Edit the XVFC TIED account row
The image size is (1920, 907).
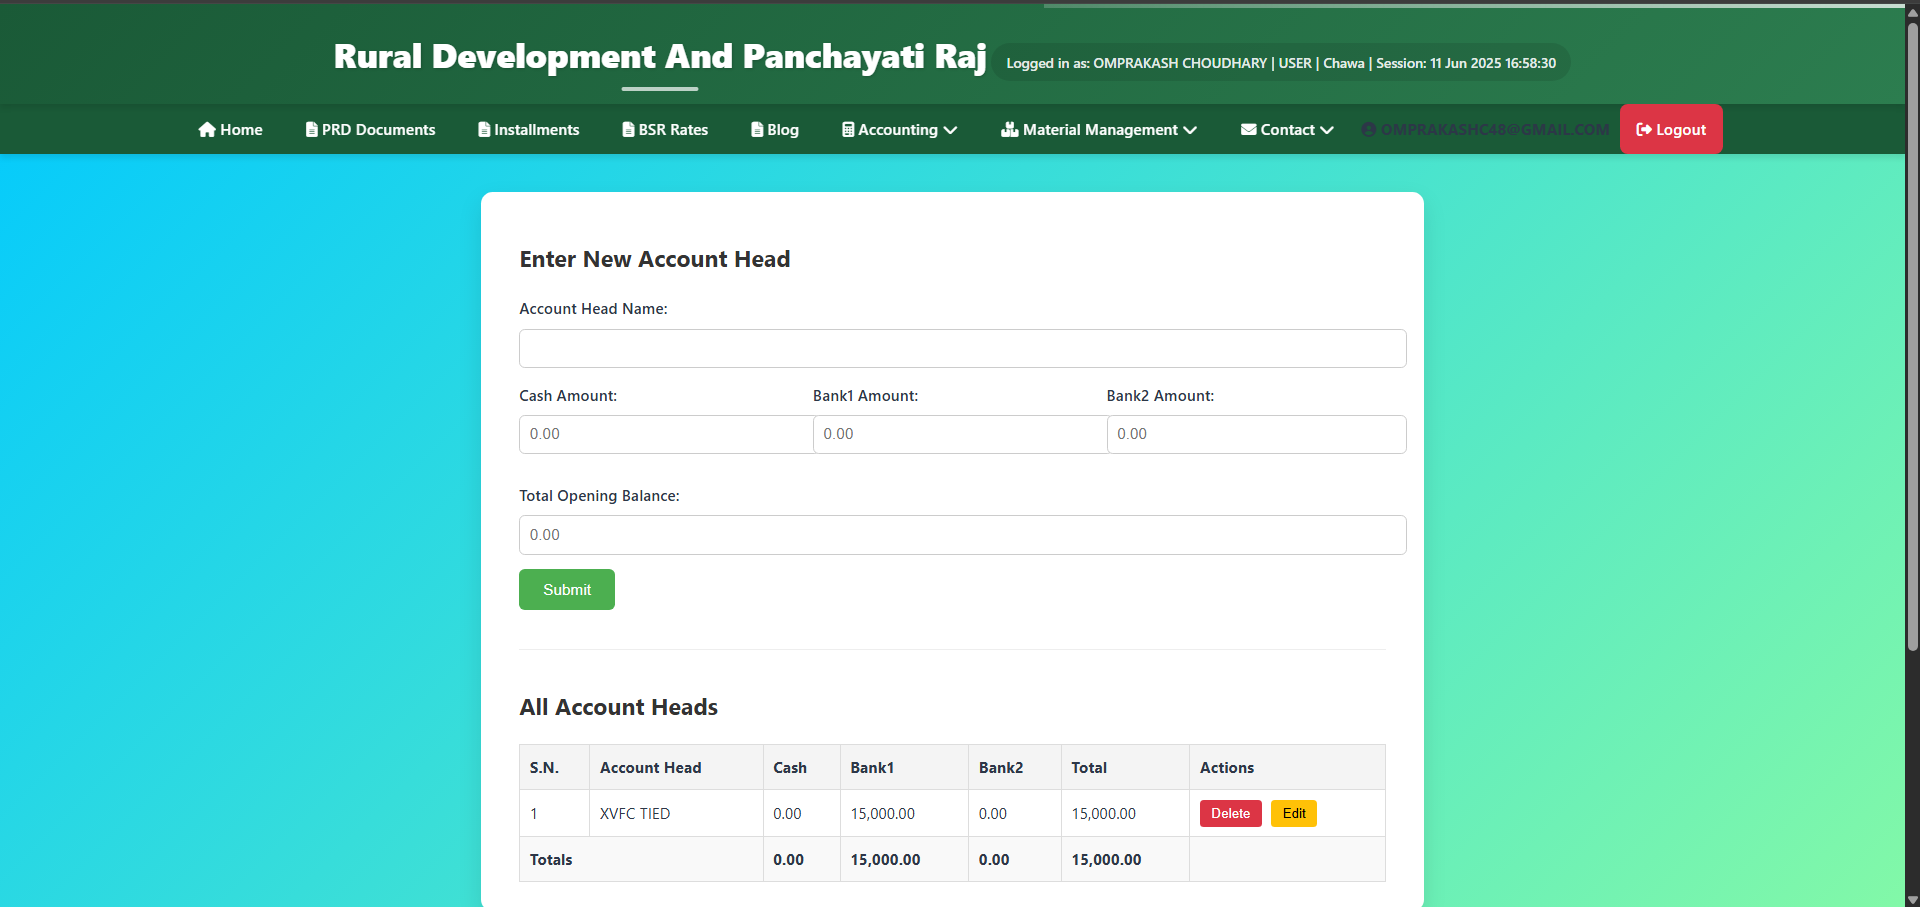pyautogui.click(x=1293, y=813)
